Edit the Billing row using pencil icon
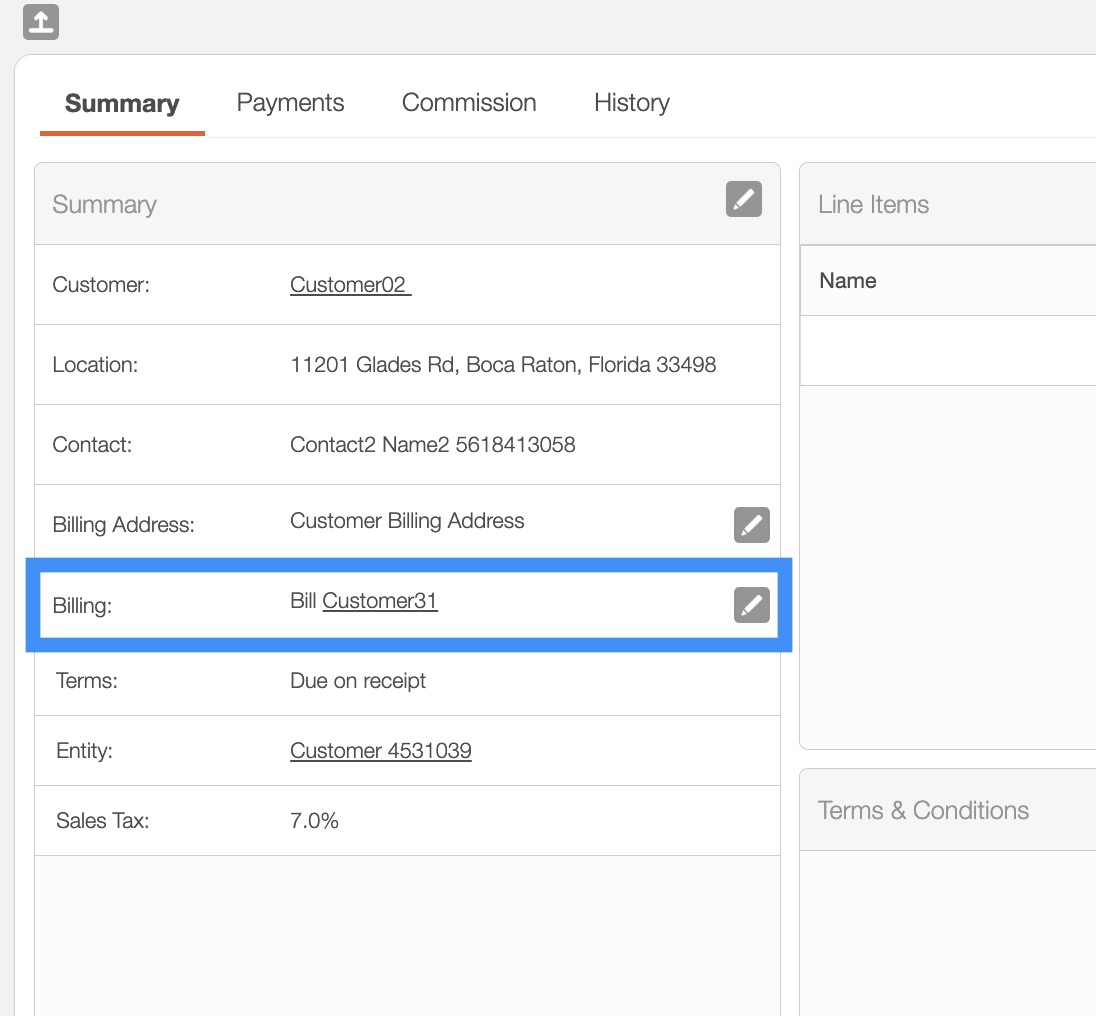The image size is (1096, 1016). tap(751, 605)
